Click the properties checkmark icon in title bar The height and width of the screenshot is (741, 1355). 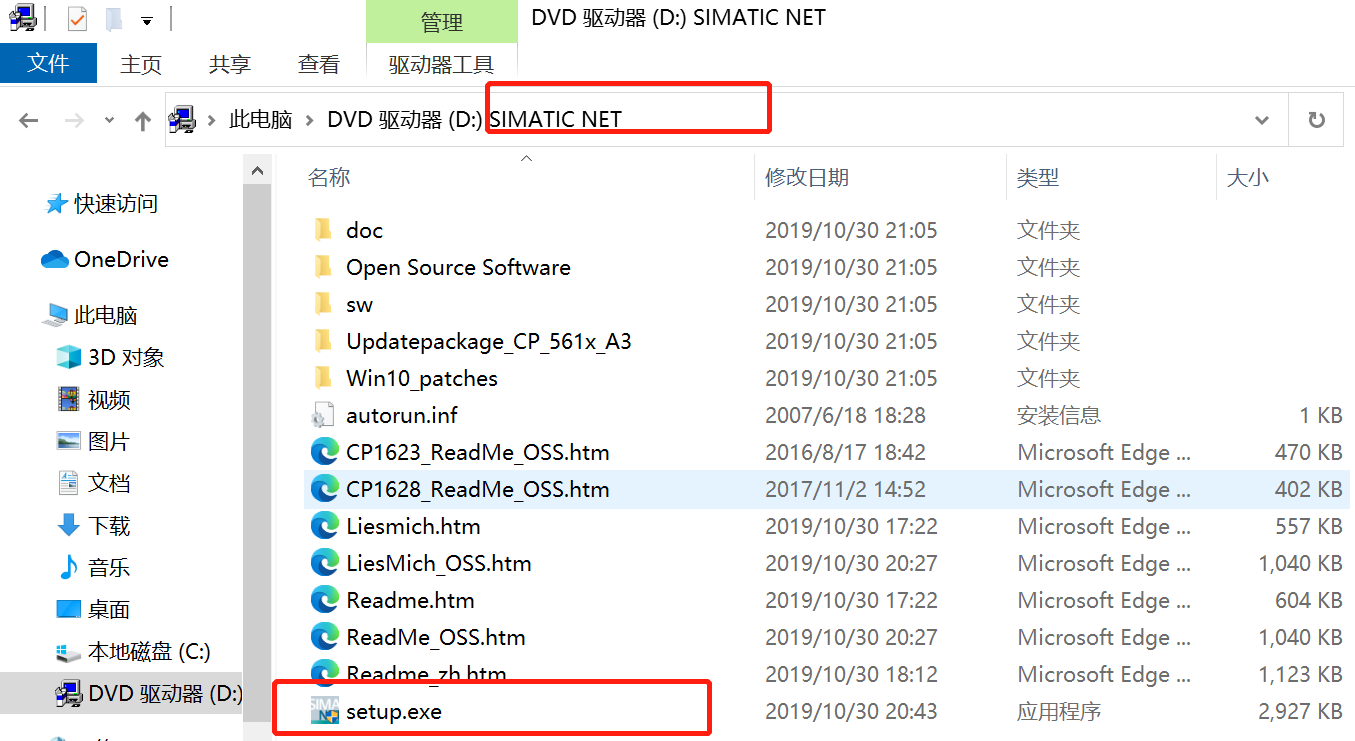click(78, 19)
